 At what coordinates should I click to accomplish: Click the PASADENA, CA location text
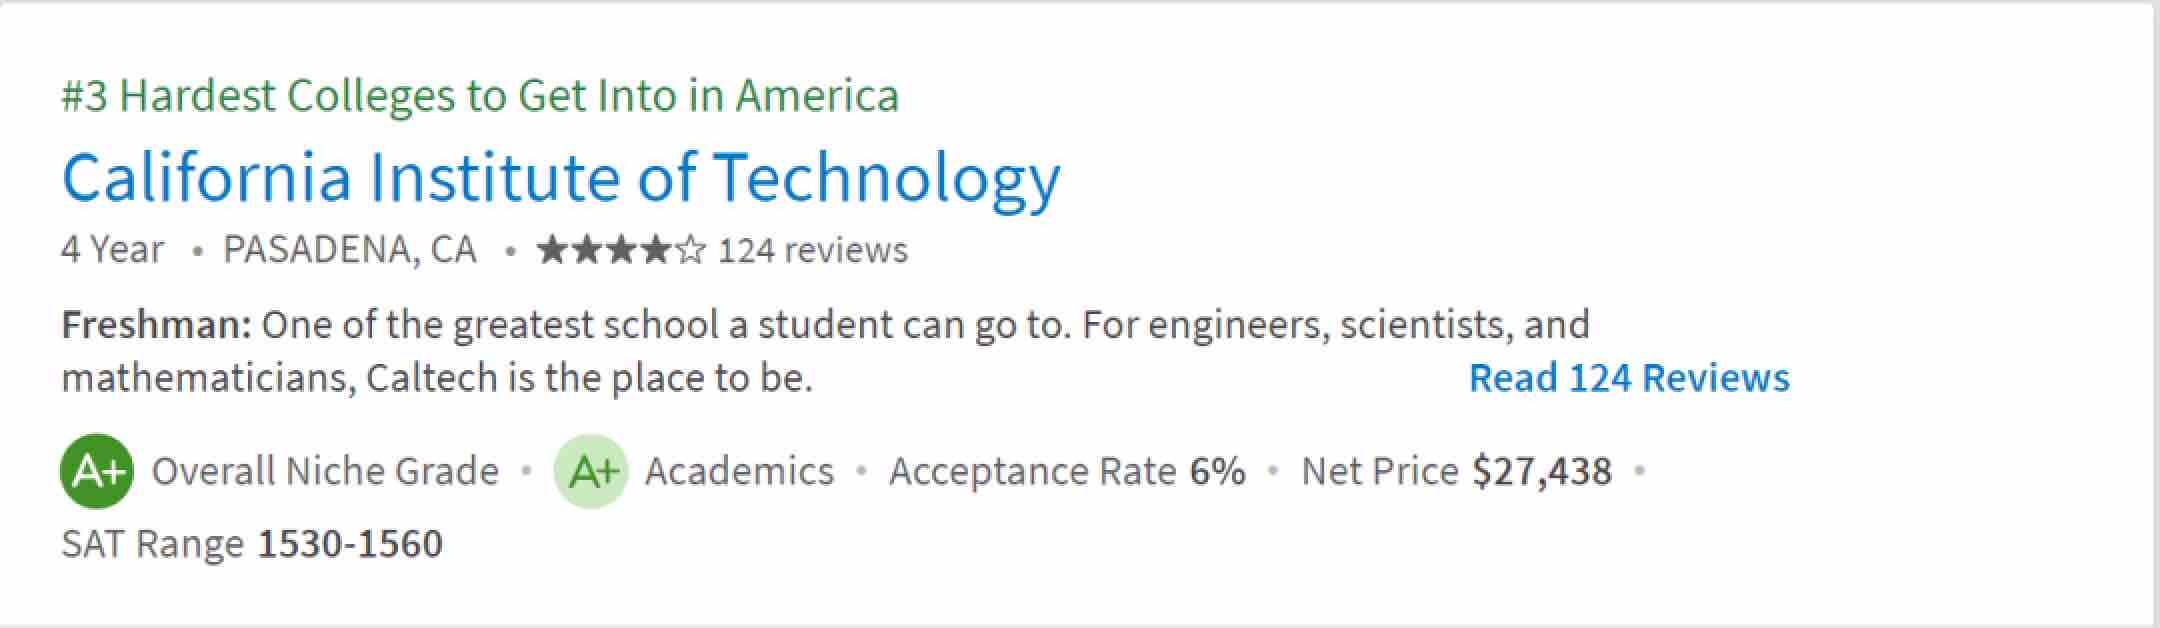click(x=349, y=250)
